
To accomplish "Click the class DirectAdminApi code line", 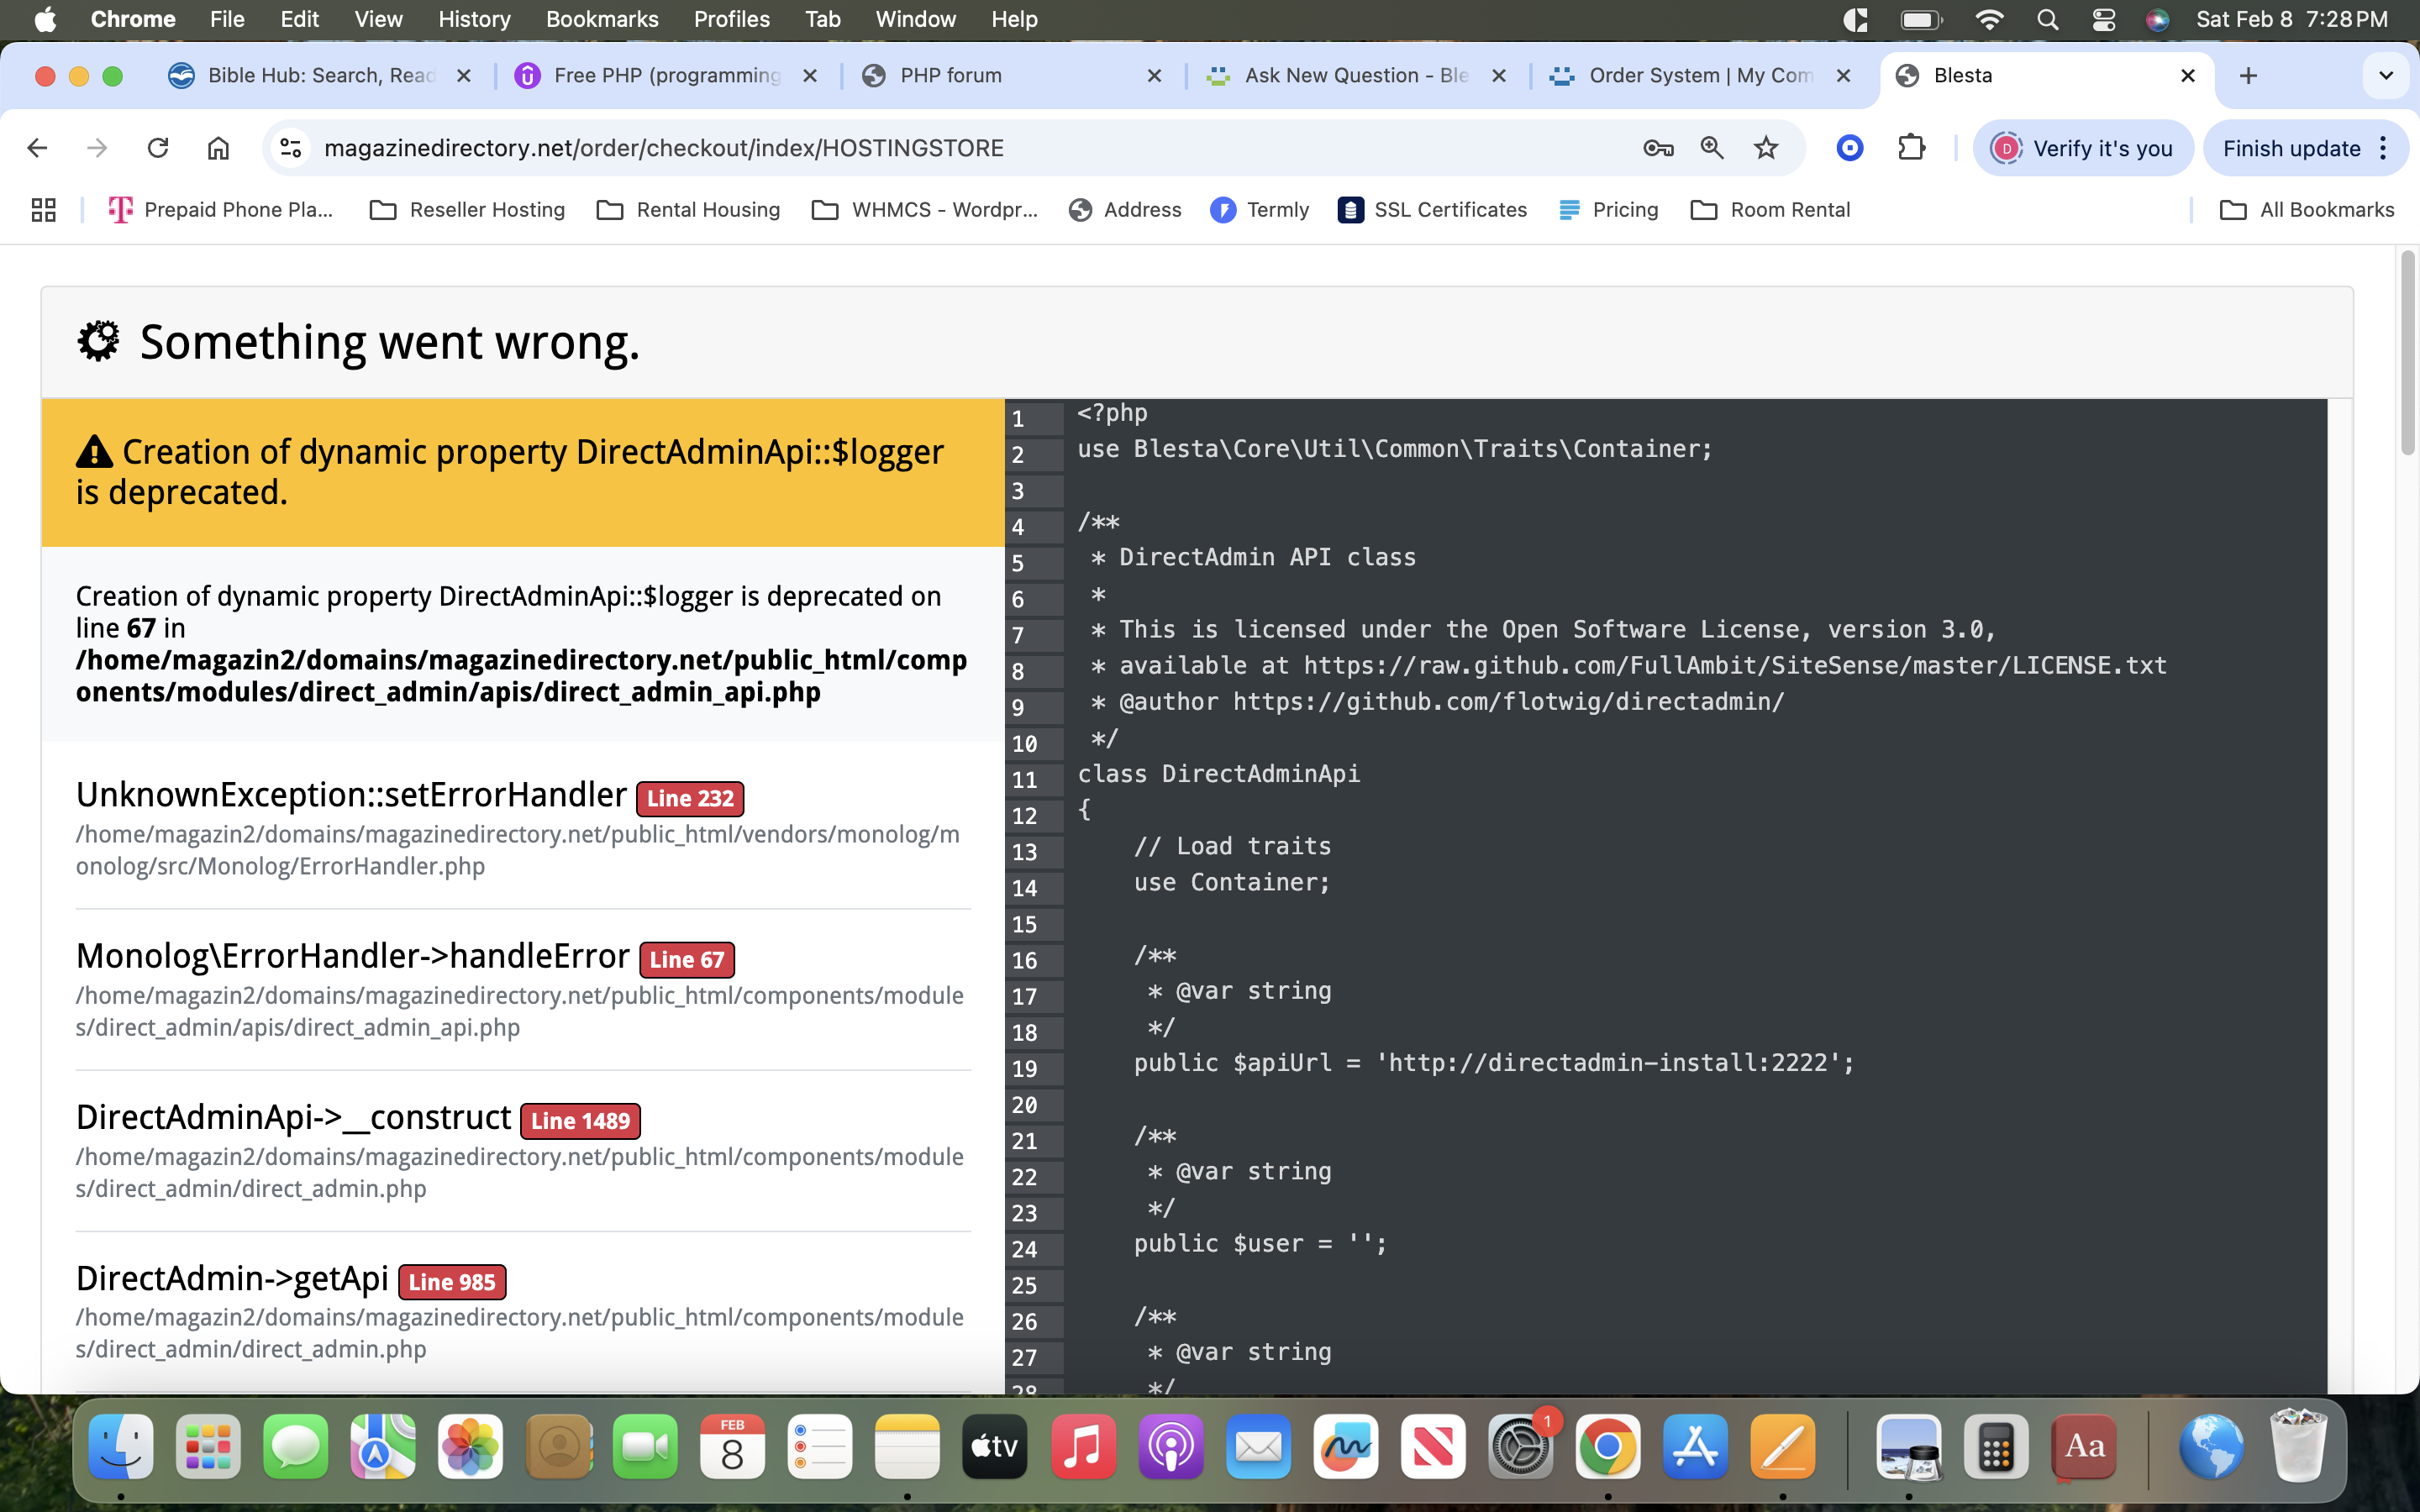I will tap(1218, 774).
